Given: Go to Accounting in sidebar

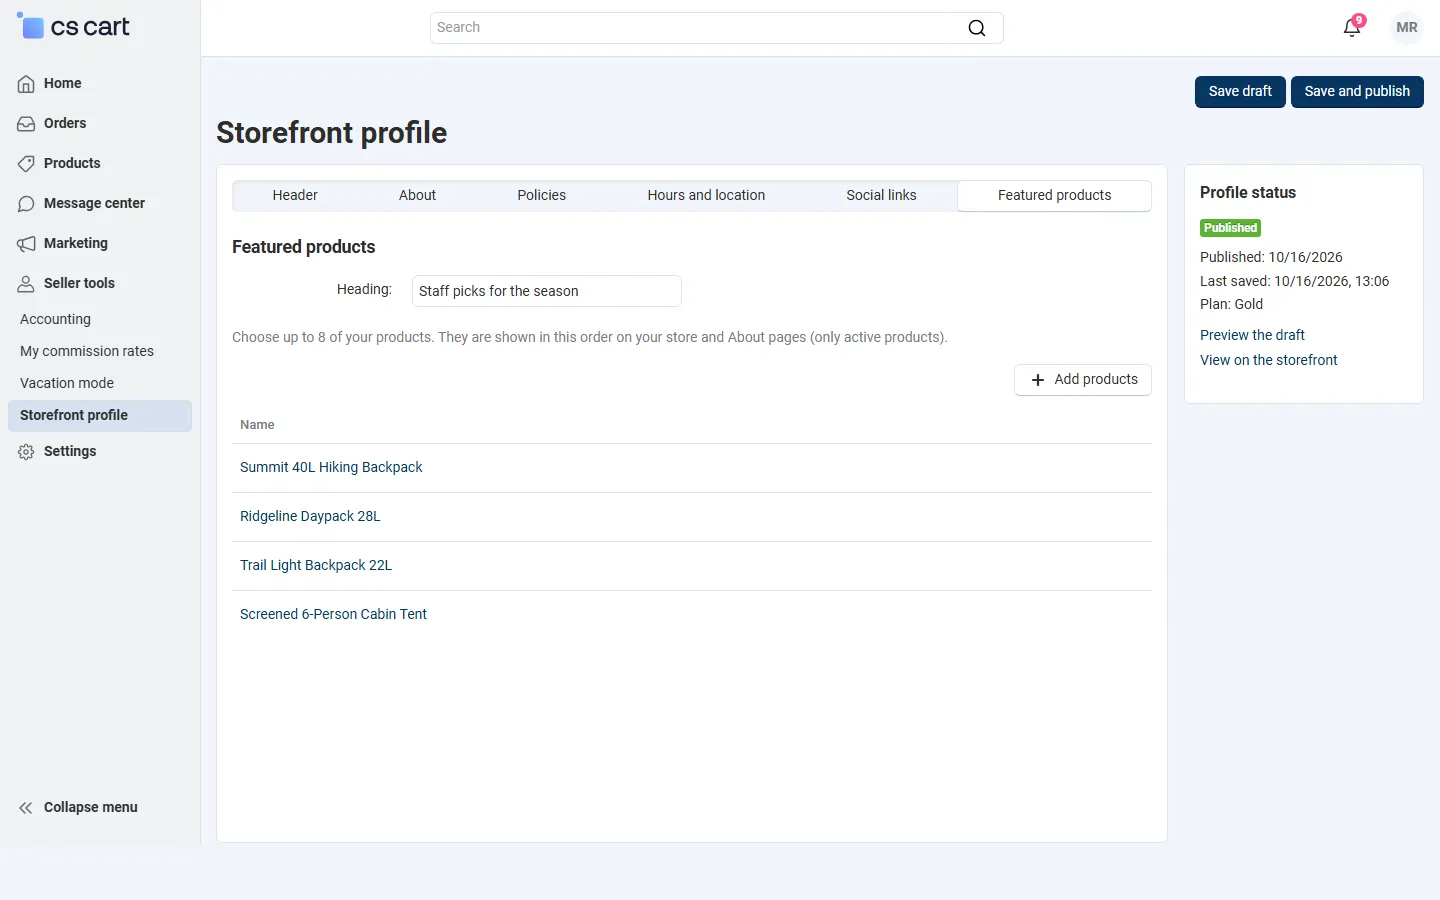Looking at the screenshot, I should 55,319.
